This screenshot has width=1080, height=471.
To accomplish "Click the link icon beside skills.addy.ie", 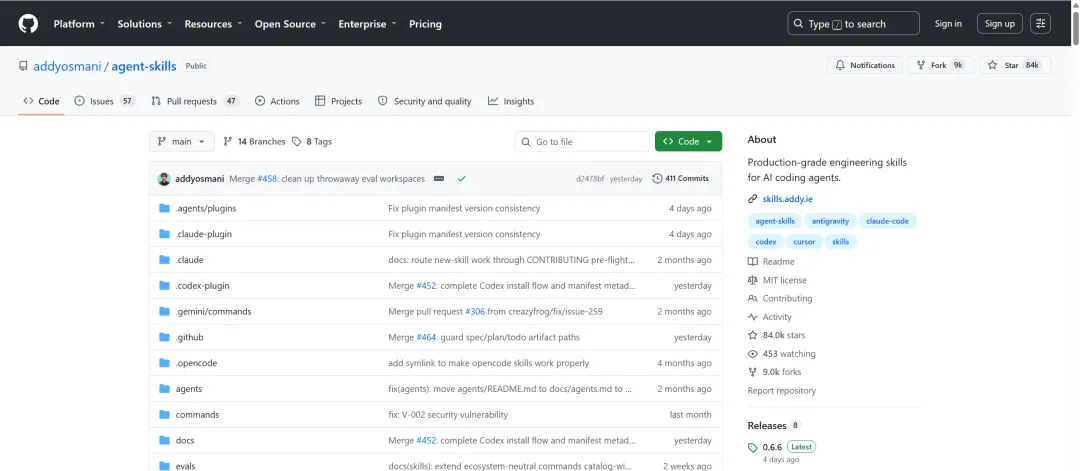I will click(752, 200).
